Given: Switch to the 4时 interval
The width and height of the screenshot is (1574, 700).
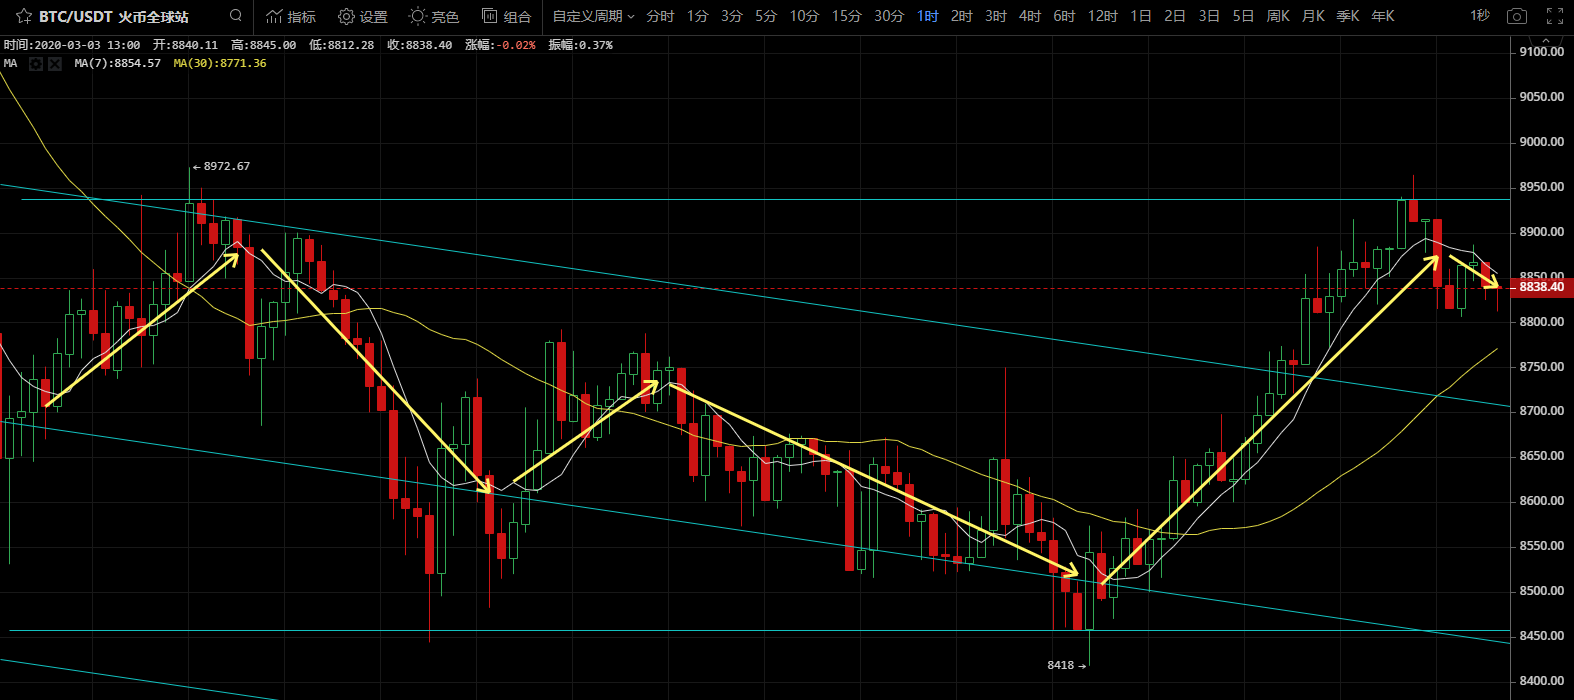Looking at the screenshot, I should tap(1030, 16).
